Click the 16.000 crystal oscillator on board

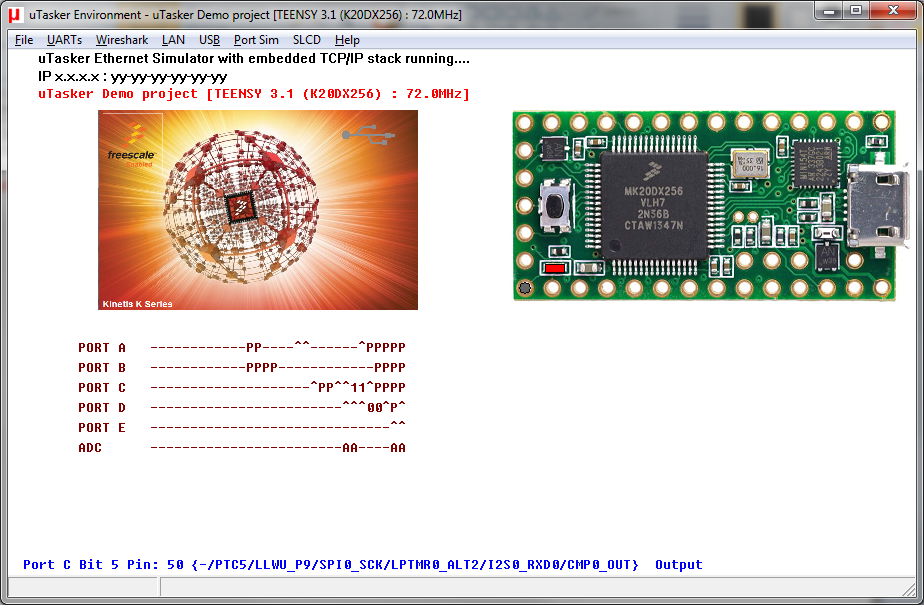click(x=751, y=164)
